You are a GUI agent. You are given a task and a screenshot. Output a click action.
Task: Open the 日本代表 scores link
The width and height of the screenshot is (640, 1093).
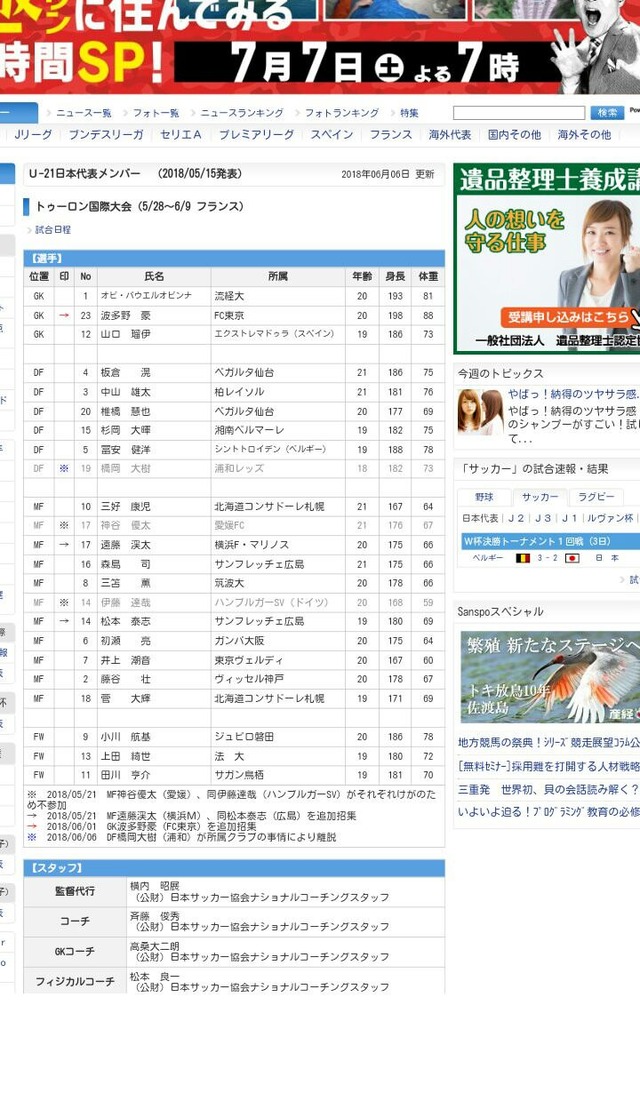[x=480, y=518]
